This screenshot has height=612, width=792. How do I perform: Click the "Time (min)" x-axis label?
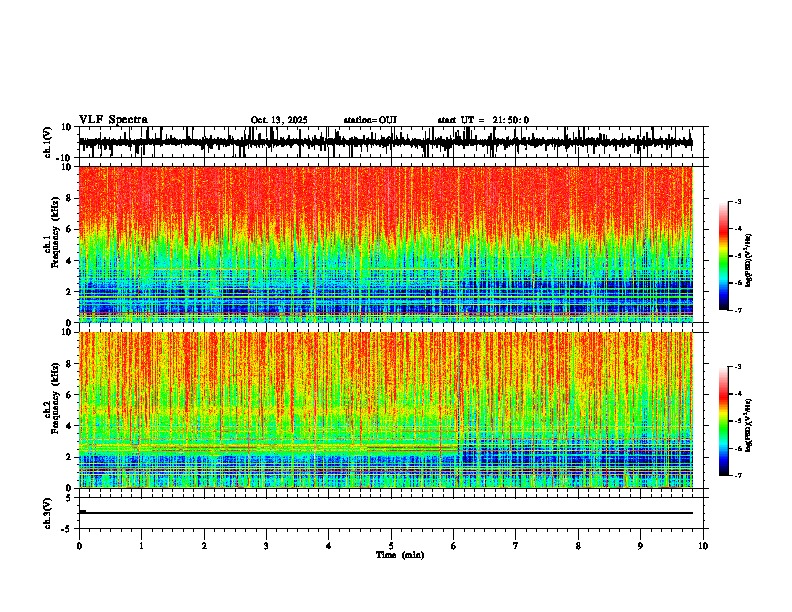[400, 555]
